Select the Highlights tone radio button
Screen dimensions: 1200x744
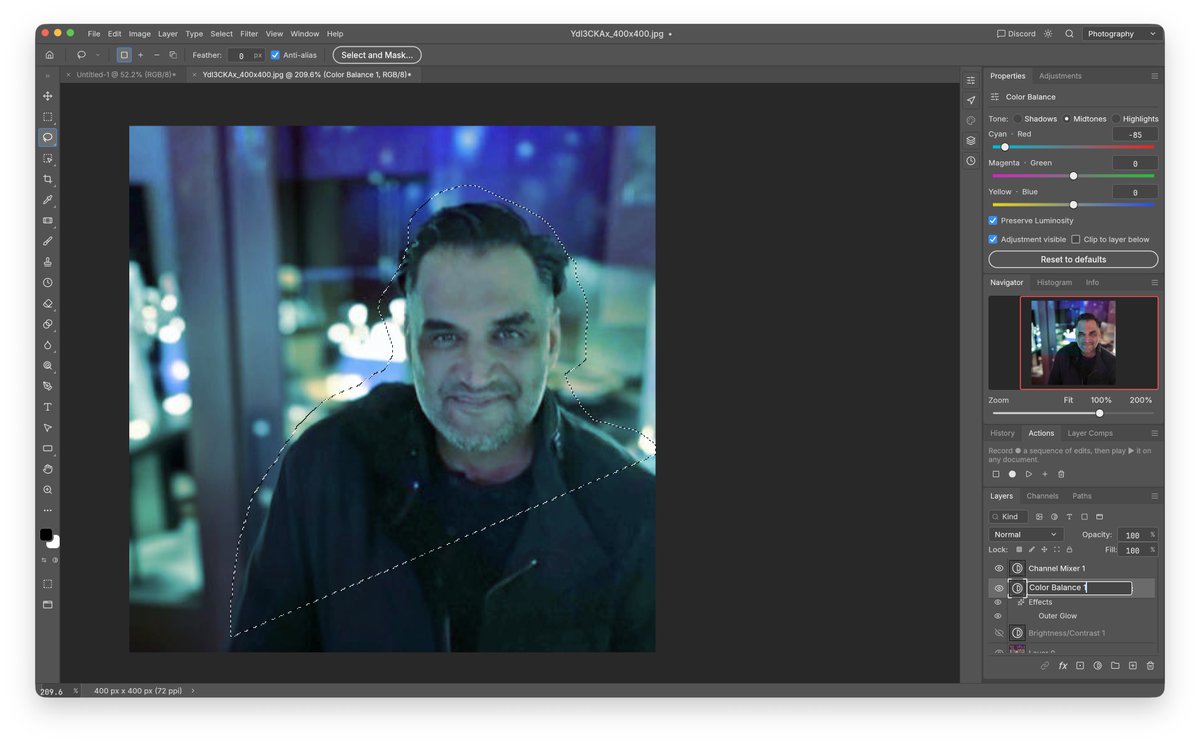click(x=1116, y=119)
